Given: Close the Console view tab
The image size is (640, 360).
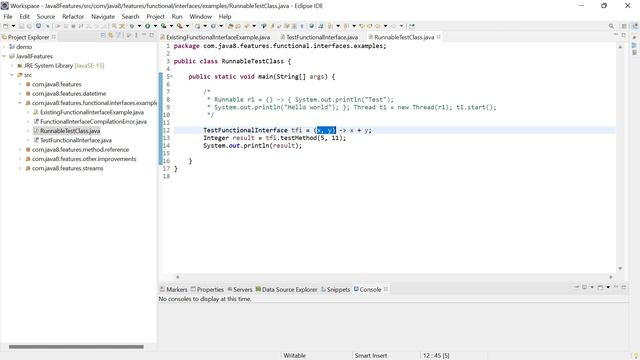Looking at the screenshot, I should click(386, 289).
